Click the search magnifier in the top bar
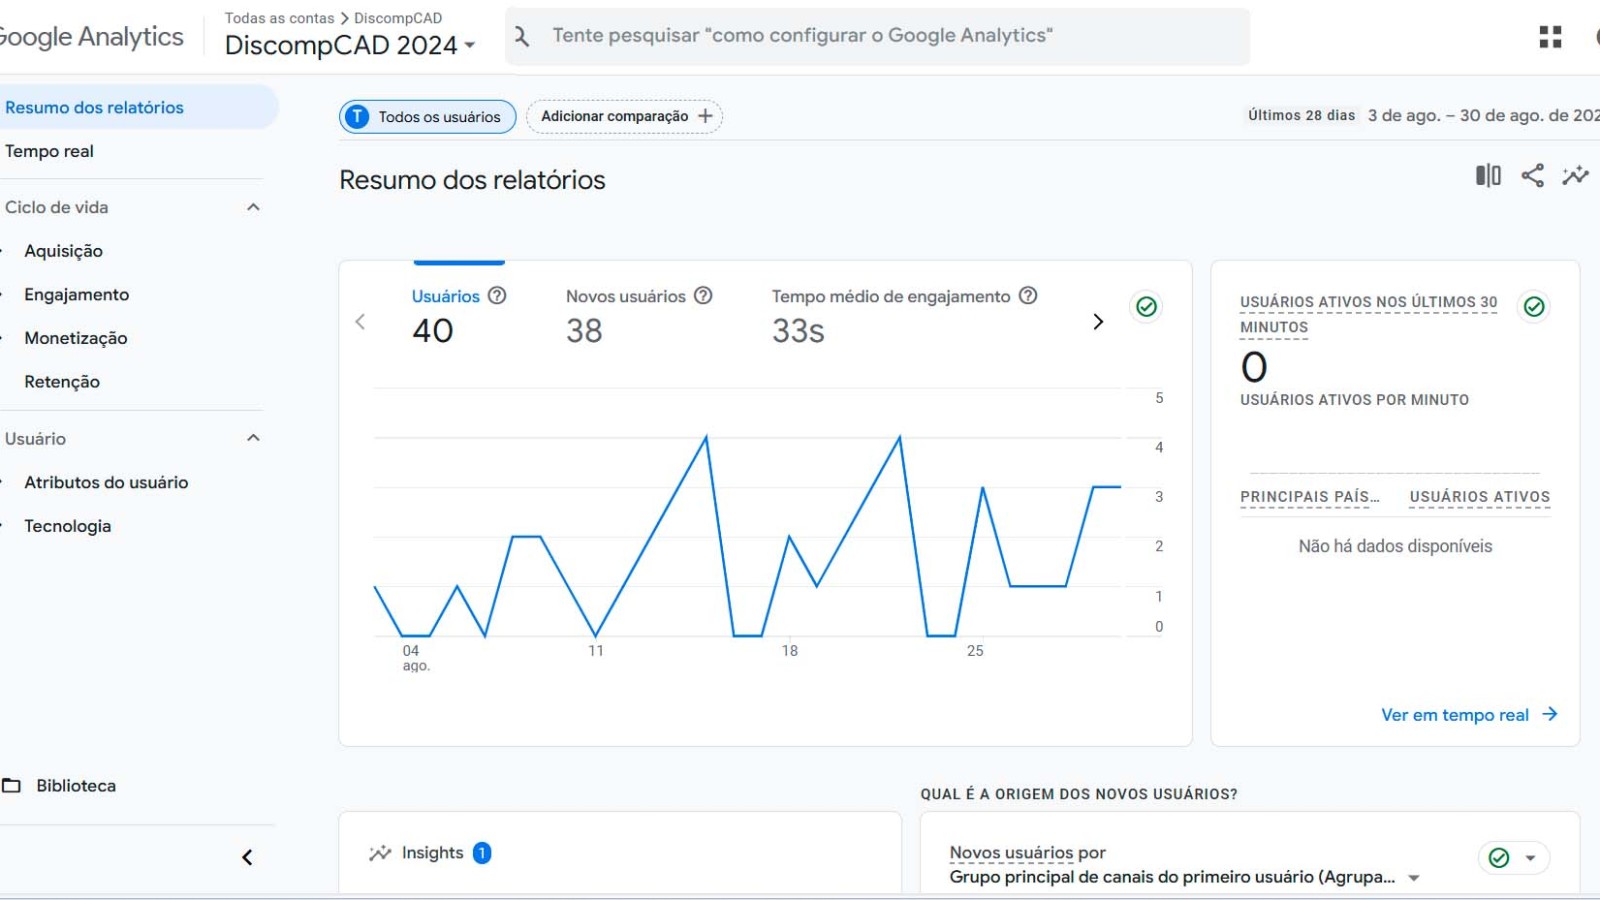The width and height of the screenshot is (1600, 900). [x=521, y=35]
